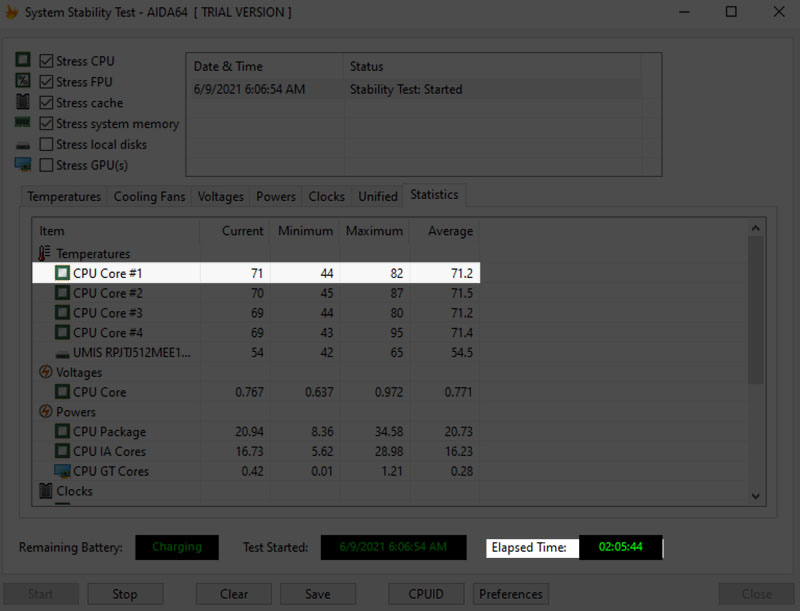This screenshot has width=800, height=611.
Task: Minimize the System Stability Test window
Action: [684, 12]
